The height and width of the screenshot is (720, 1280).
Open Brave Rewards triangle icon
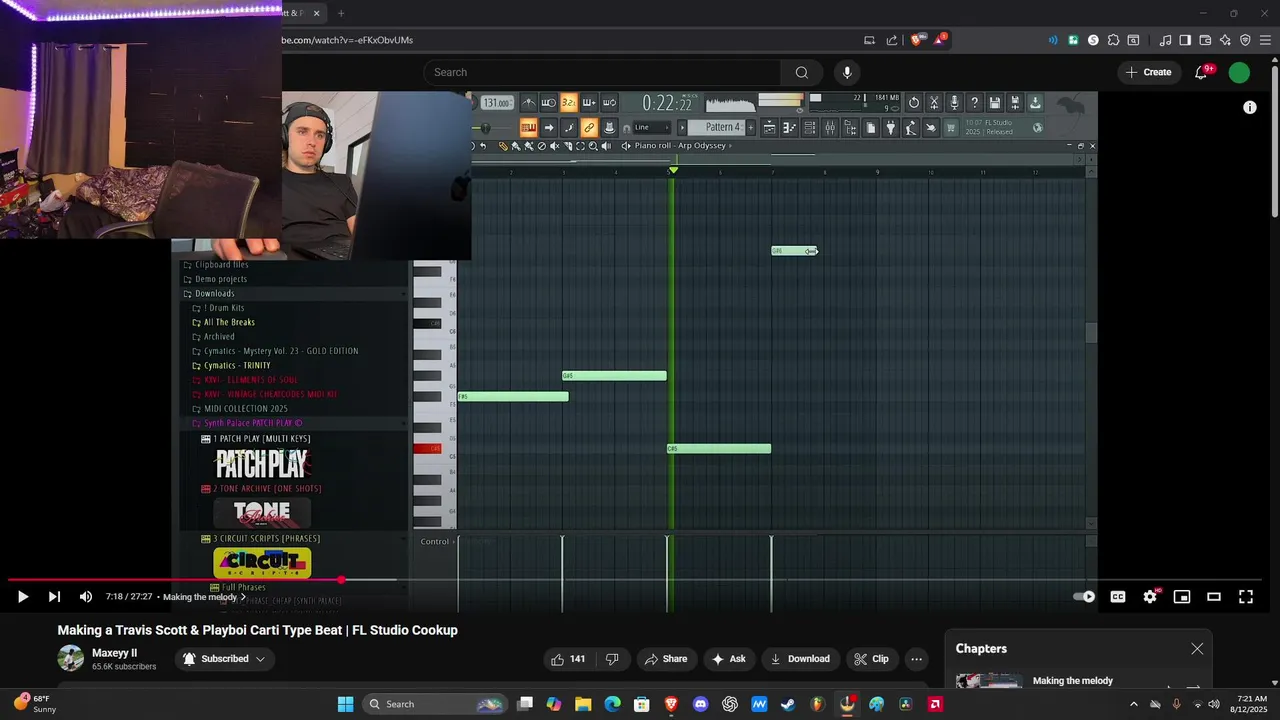939,40
